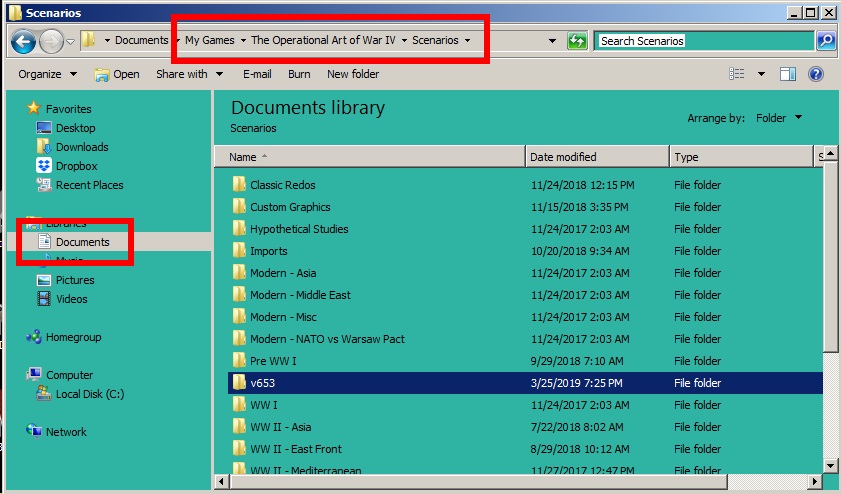This screenshot has width=841, height=494.
Task: Click the change view icon
Action: (x=736, y=74)
